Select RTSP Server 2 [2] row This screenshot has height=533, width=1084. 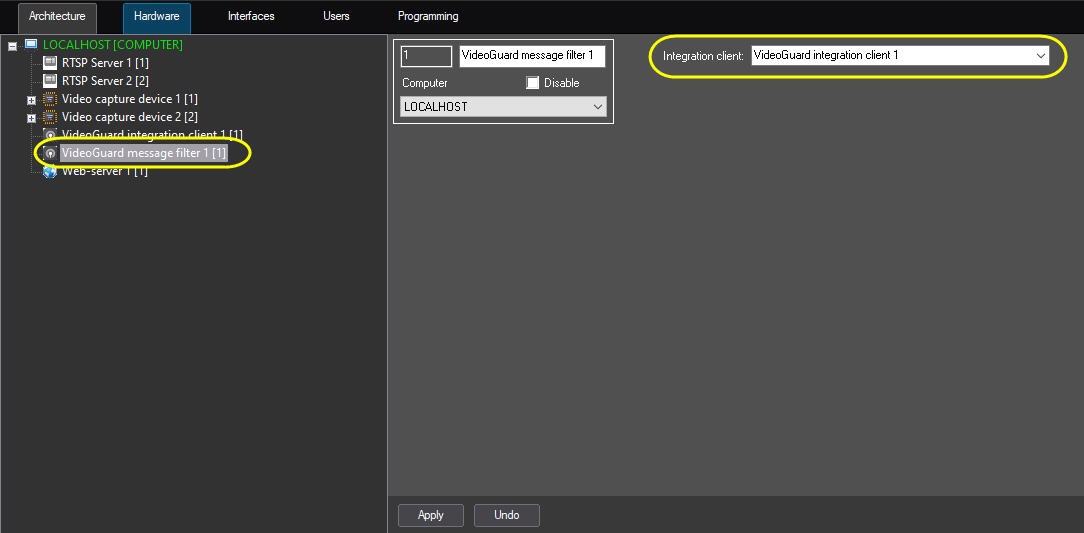(105, 81)
